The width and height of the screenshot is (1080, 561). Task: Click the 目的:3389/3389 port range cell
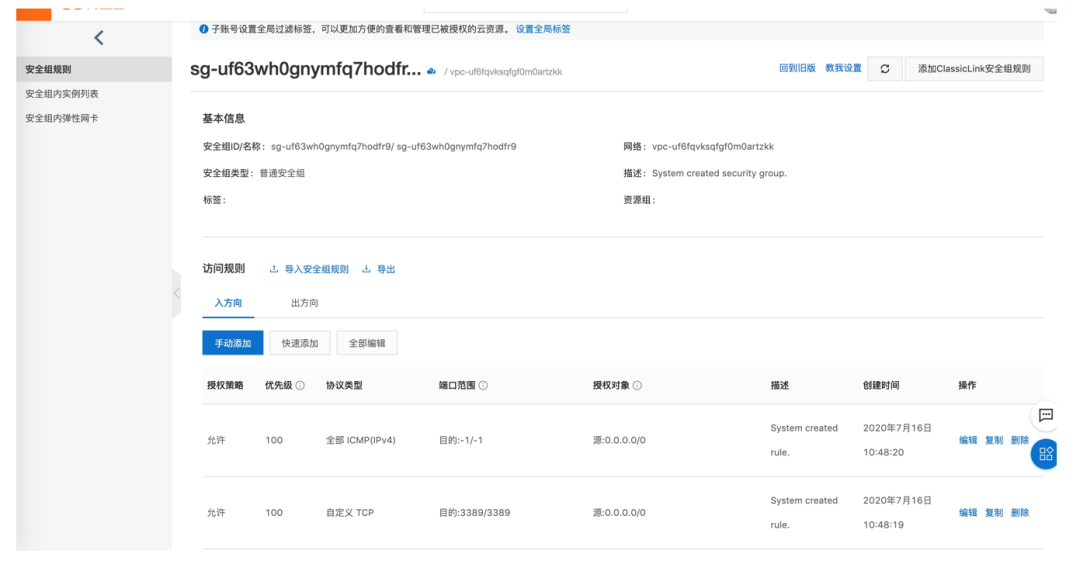[475, 513]
